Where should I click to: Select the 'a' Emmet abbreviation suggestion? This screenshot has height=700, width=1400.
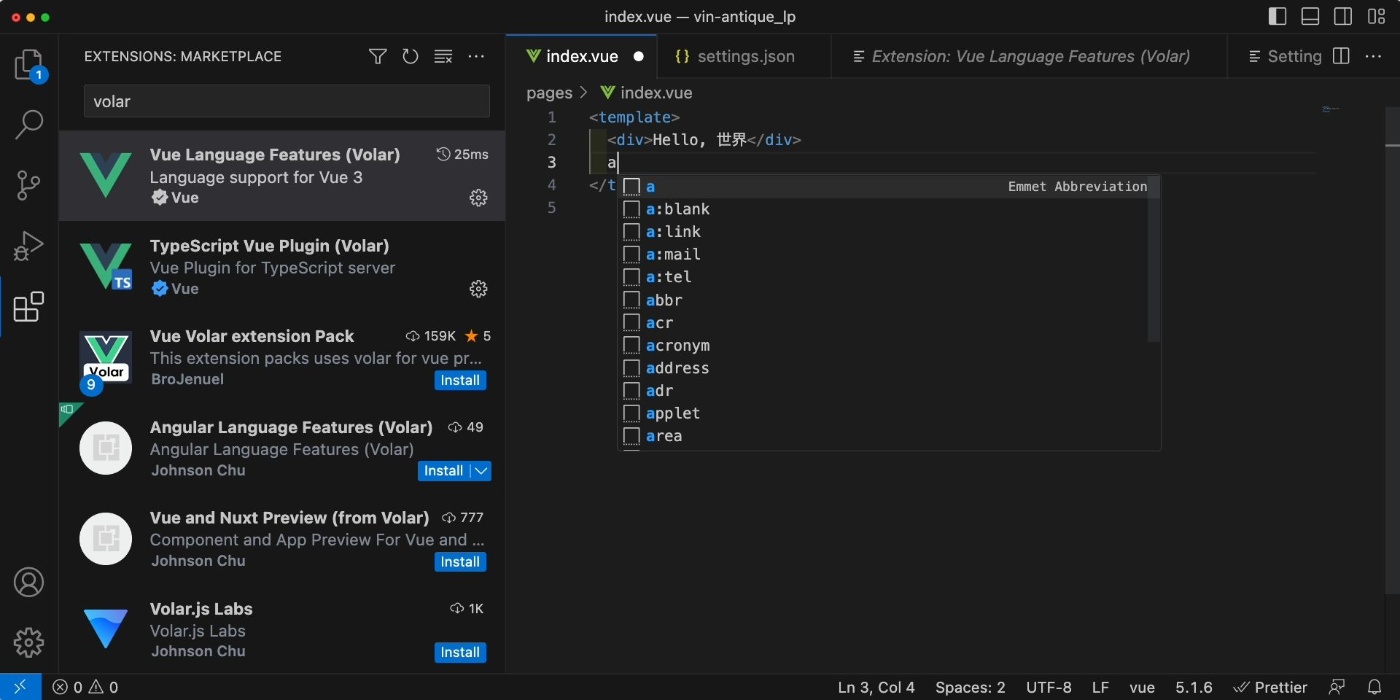point(889,186)
